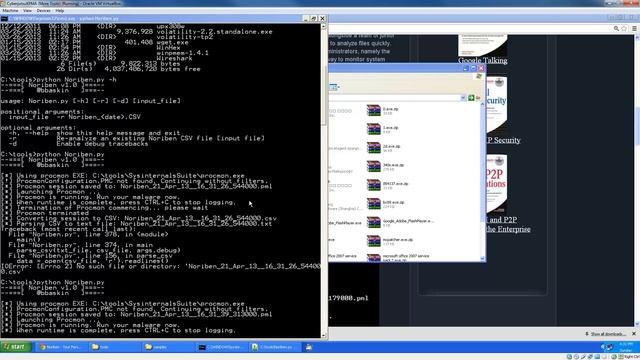Image resolution: width=640 pixels, height=360 pixels.
Task: Click the last taskbar item icon
Action: (309, 347)
